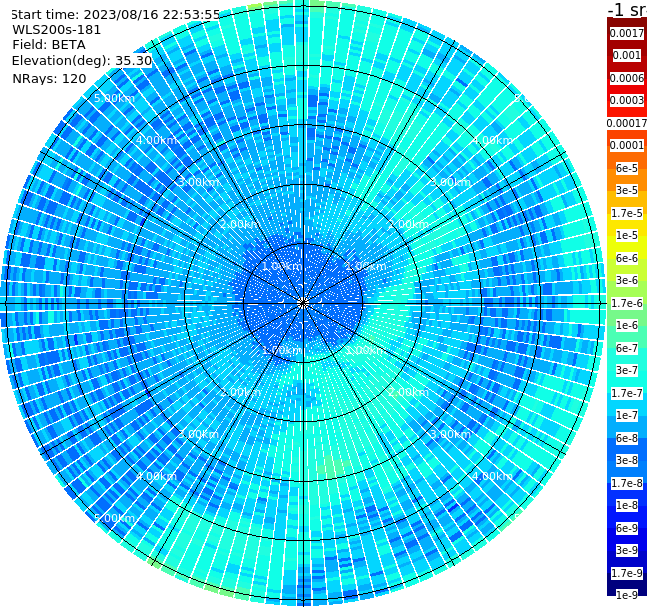The image size is (647, 607).
Task: Click the NRays: 120 label
Action: pyautogui.click(x=49, y=78)
